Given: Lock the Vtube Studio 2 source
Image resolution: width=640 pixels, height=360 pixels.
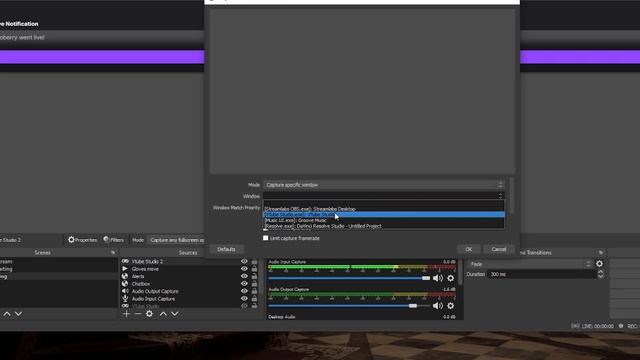Looking at the screenshot, I should [254, 261].
